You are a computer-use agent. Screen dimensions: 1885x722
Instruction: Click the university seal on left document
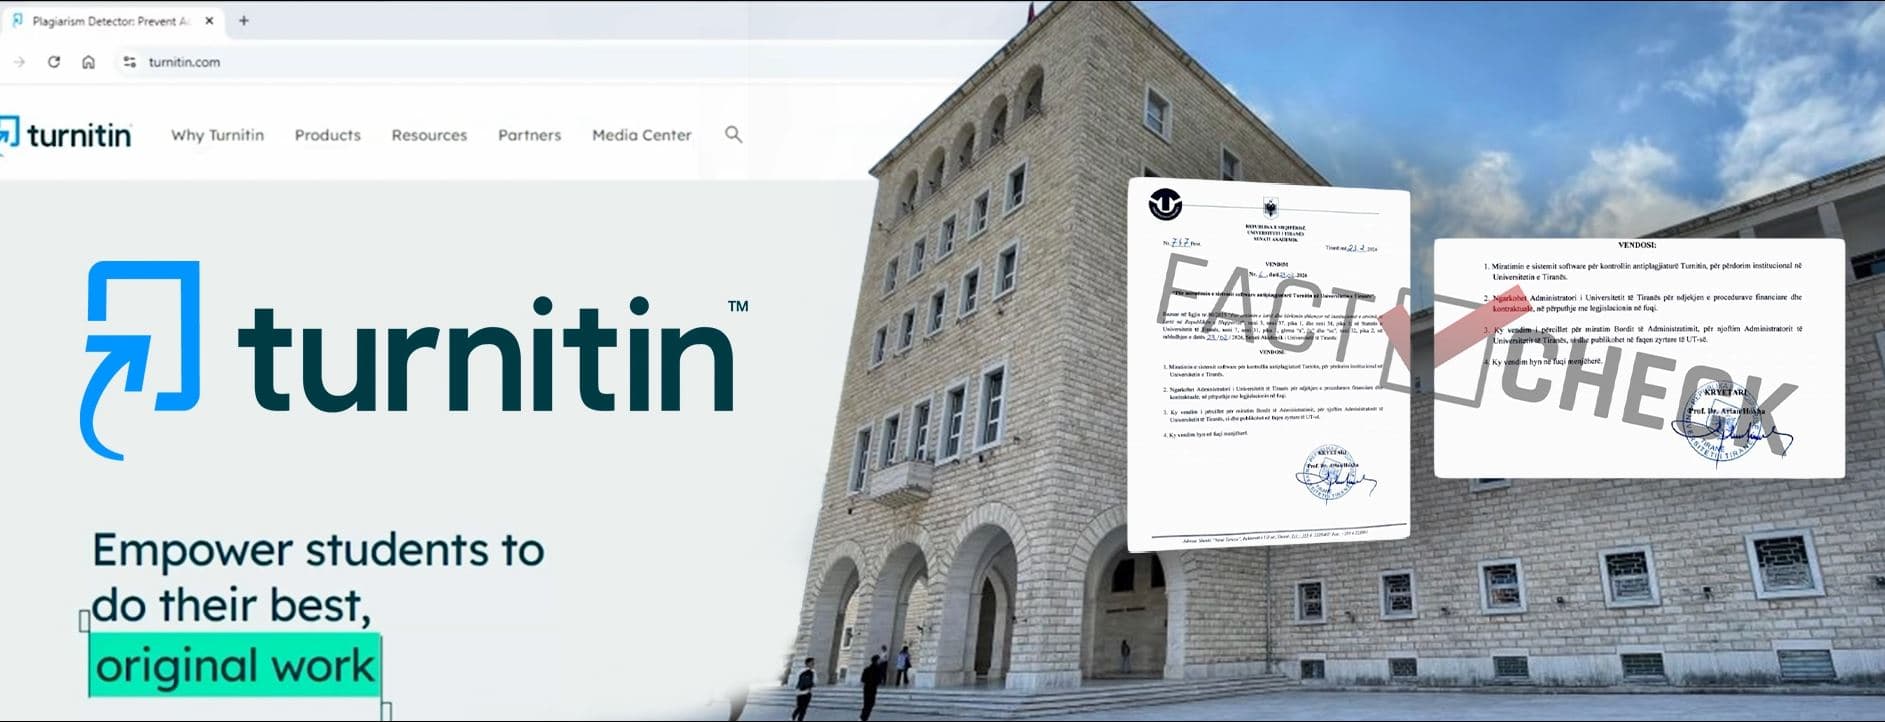[1165, 205]
